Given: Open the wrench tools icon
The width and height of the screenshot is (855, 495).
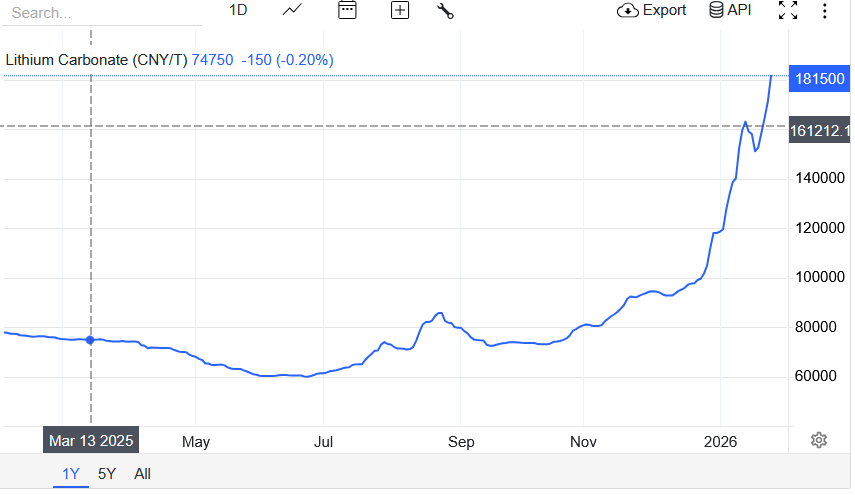Looking at the screenshot, I should pyautogui.click(x=446, y=11).
